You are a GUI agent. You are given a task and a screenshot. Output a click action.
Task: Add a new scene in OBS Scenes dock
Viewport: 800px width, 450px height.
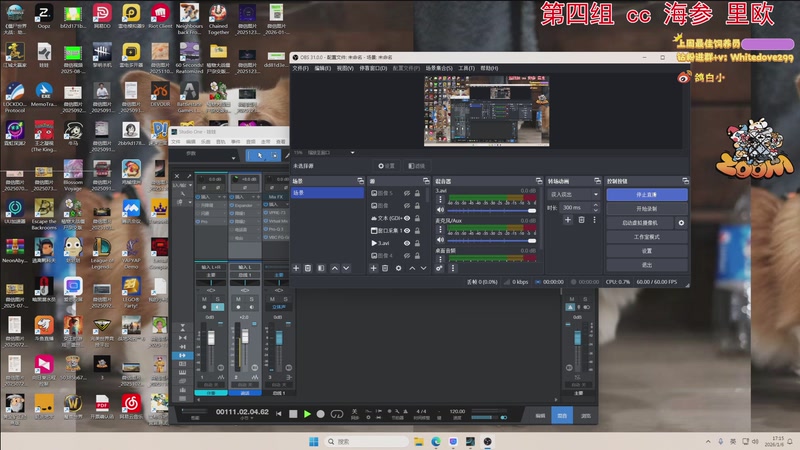click(x=296, y=268)
